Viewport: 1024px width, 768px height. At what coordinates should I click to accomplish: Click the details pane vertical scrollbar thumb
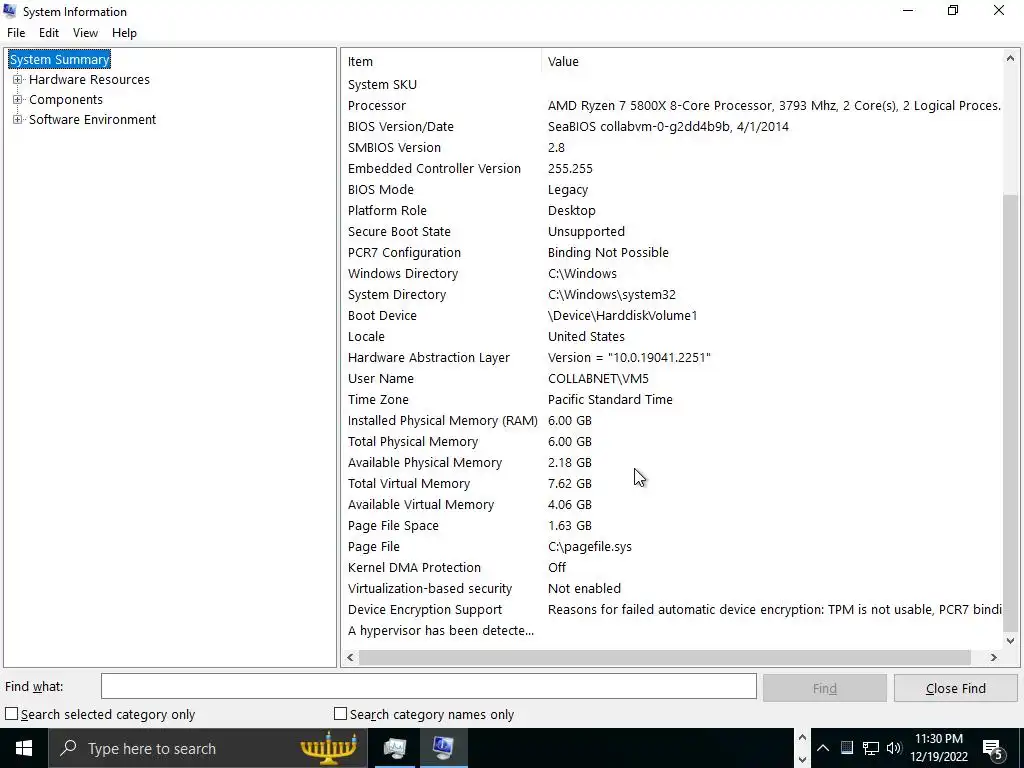1010,412
